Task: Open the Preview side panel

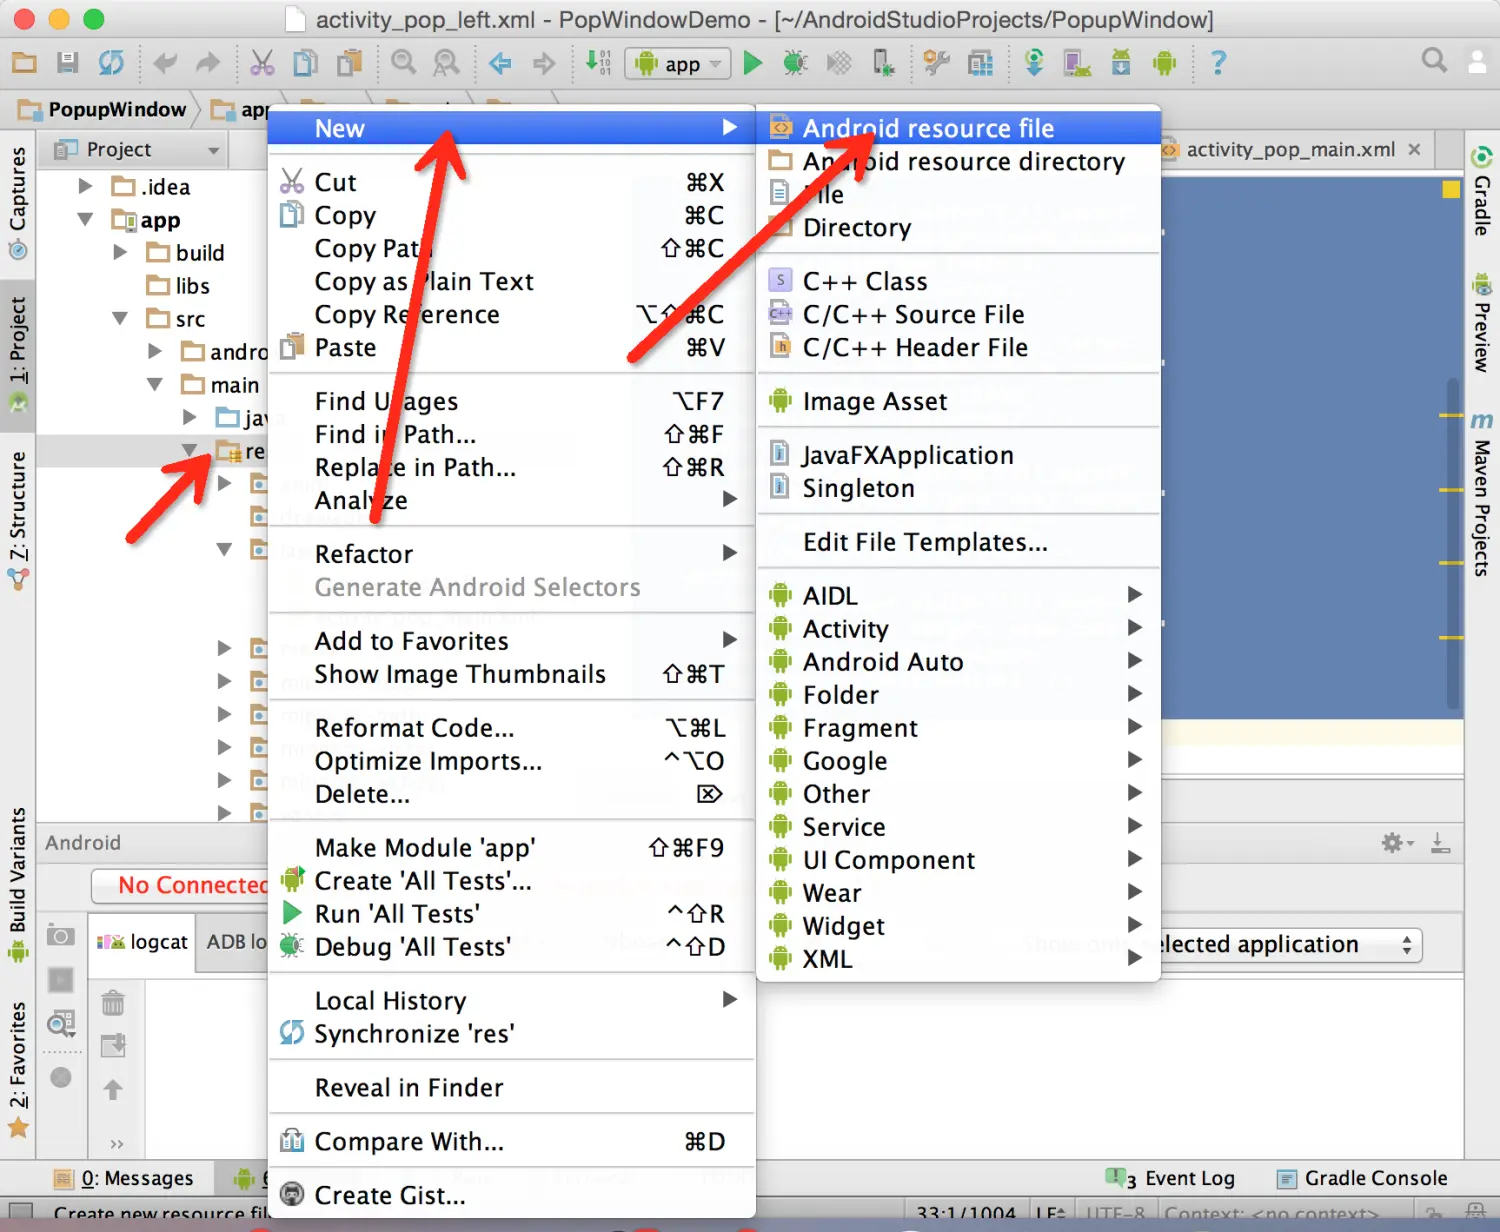Action: 1482,323
